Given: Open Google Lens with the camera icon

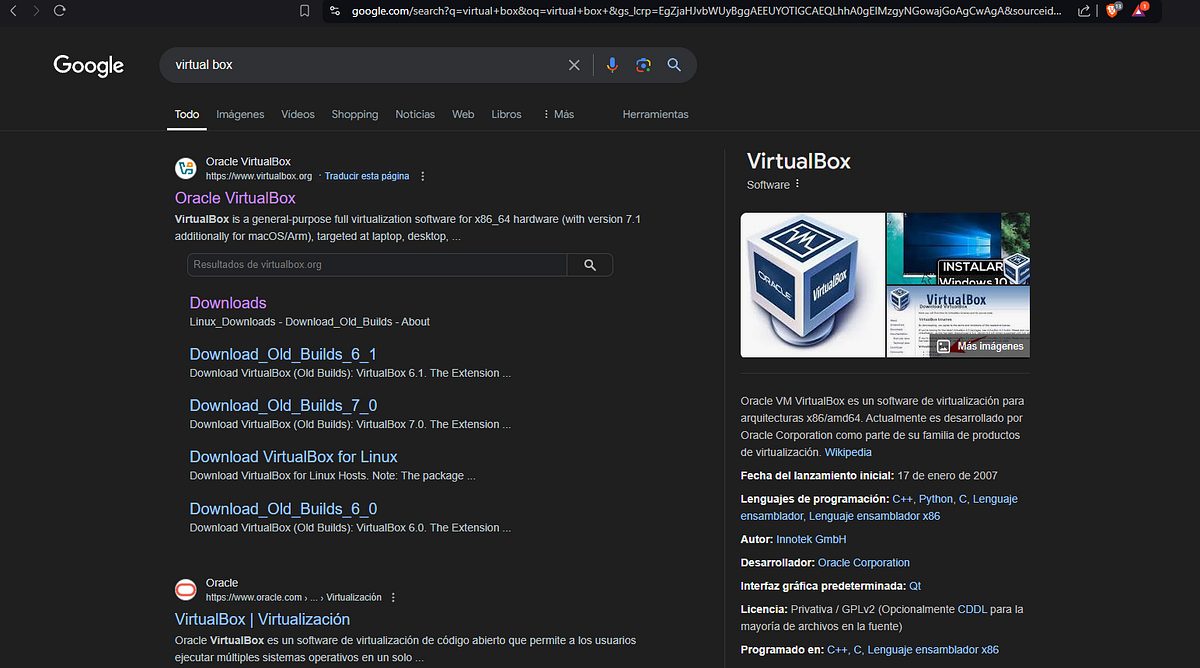Looking at the screenshot, I should pyautogui.click(x=642, y=64).
